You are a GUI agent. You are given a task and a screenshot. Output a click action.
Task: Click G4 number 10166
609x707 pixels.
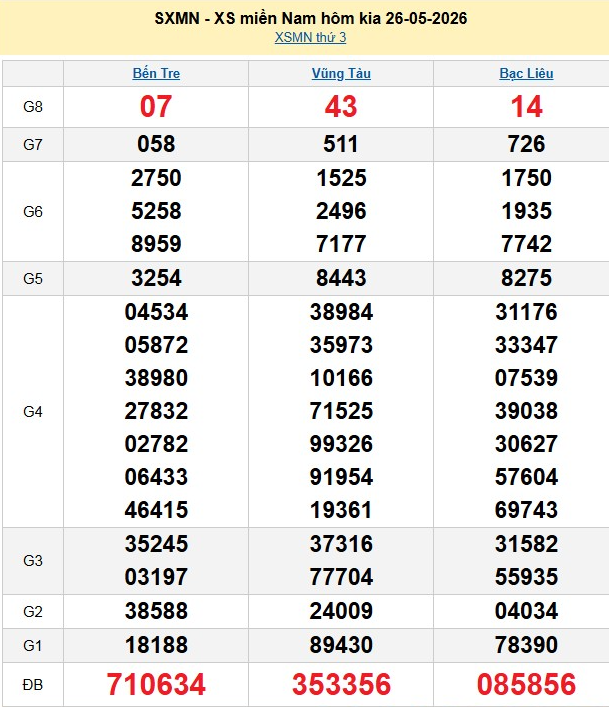point(341,378)
